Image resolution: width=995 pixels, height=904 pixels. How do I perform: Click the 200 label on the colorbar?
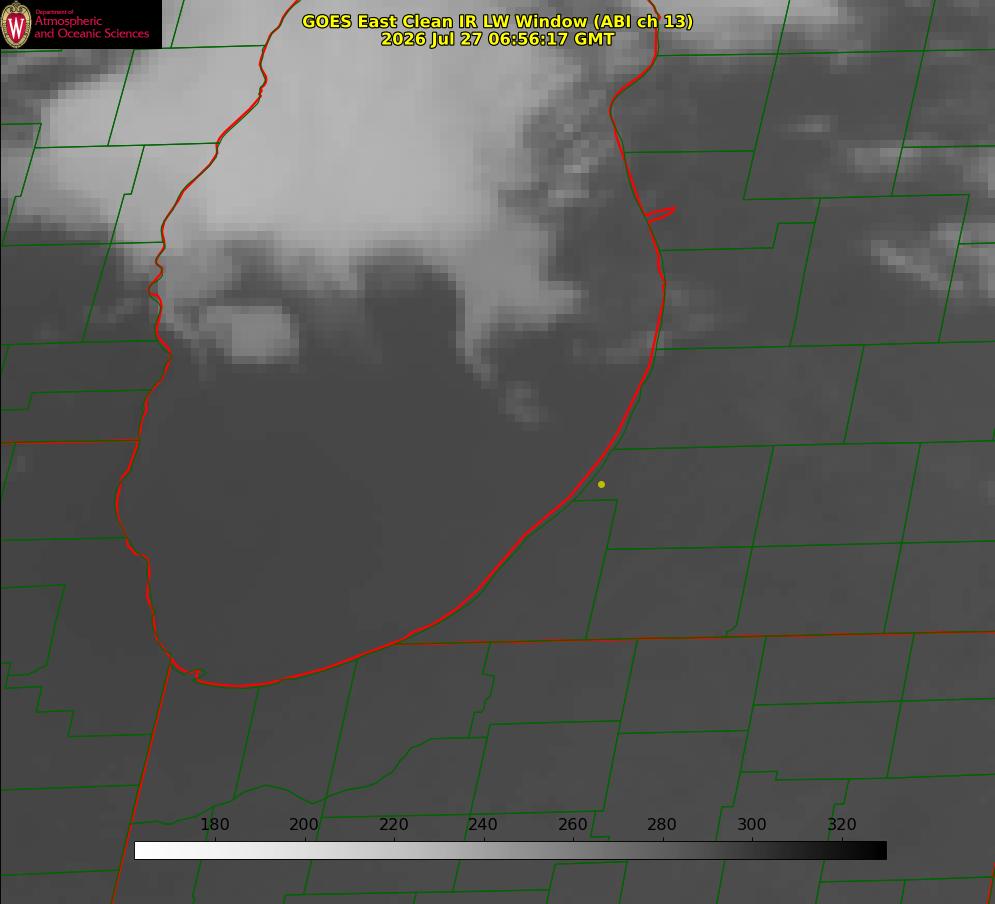303,824
